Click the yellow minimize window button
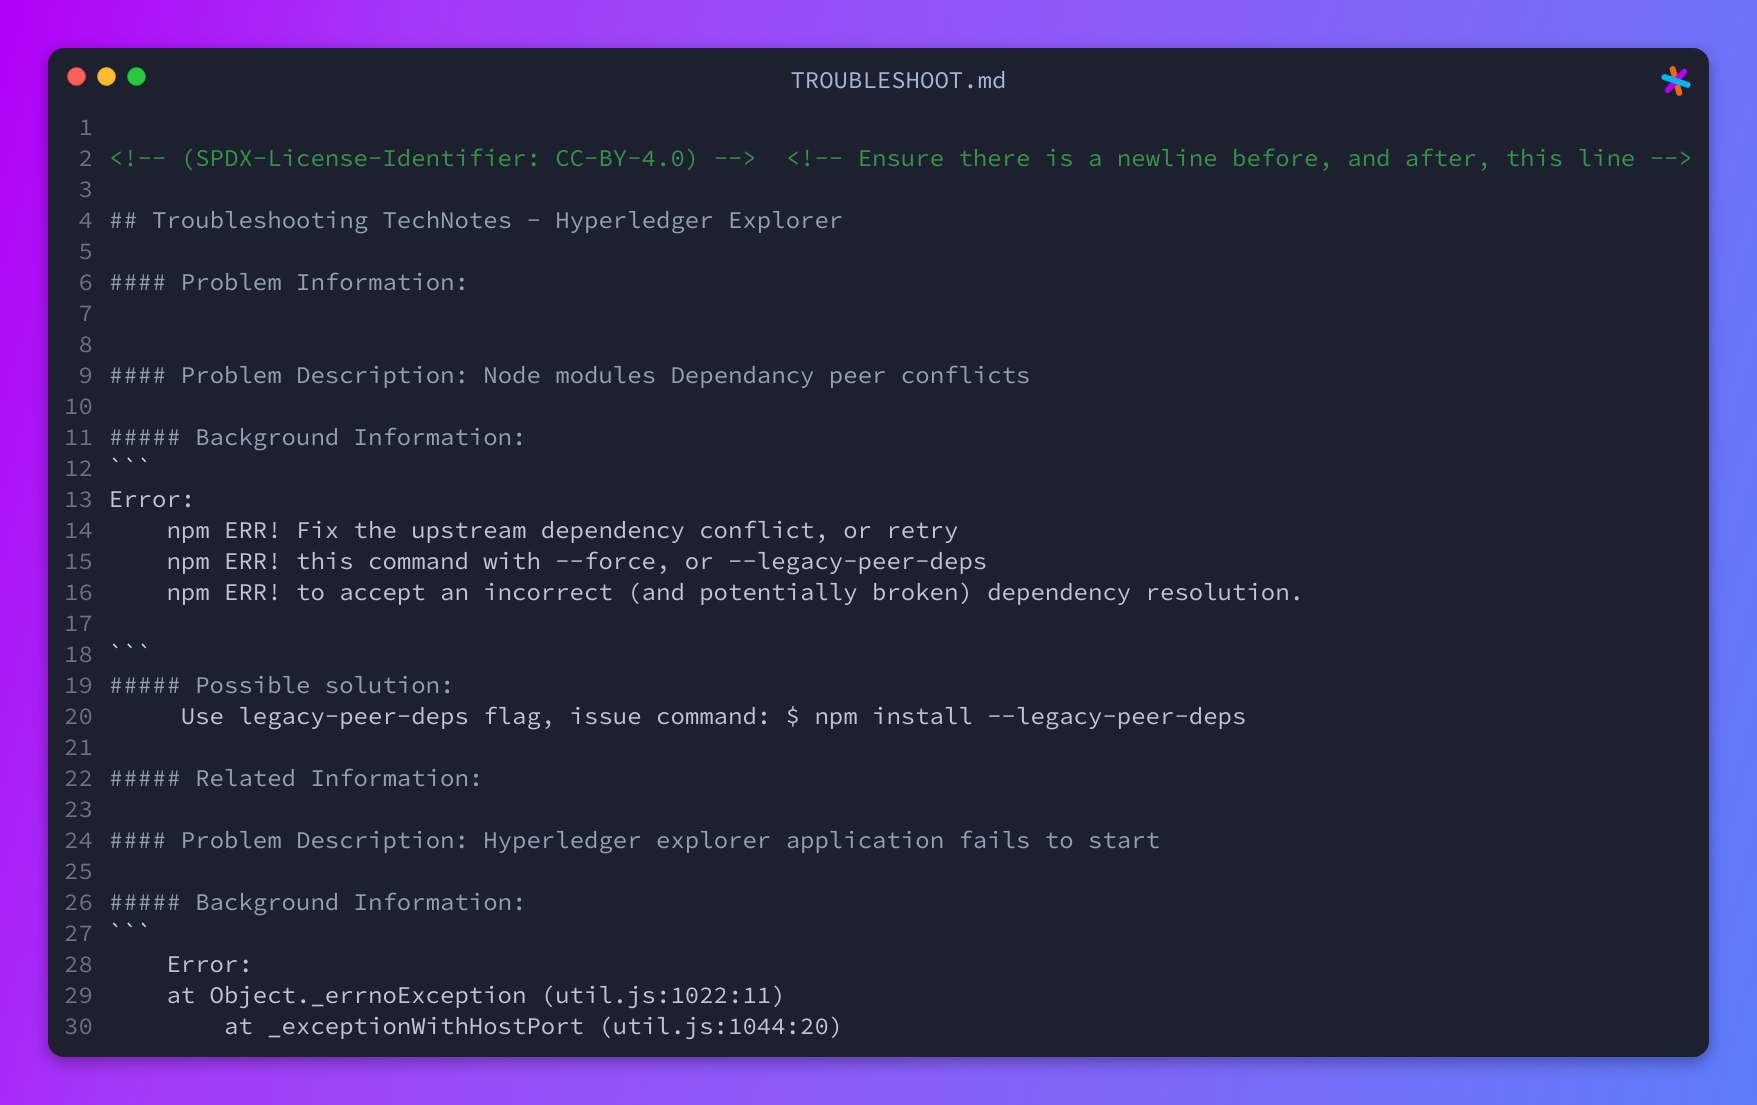 107,77
